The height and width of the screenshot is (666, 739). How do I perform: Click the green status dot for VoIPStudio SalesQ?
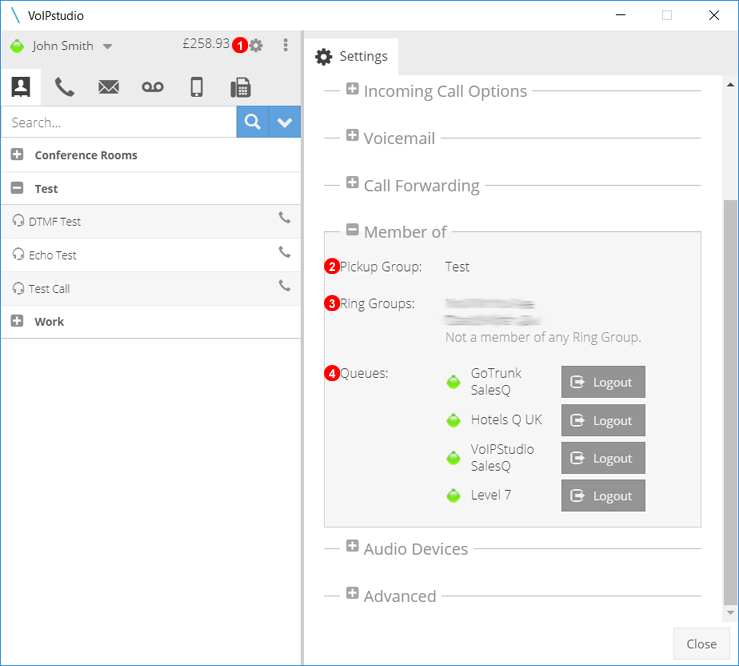pyautogui.click(x=453, y=457)
